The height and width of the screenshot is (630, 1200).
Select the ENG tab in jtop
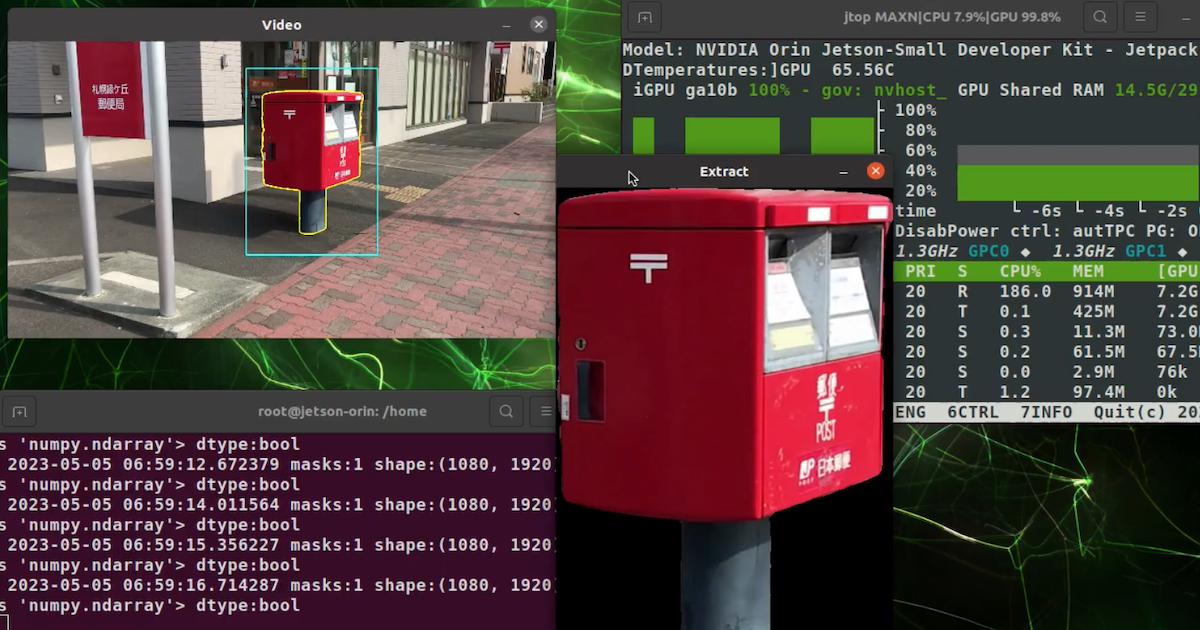(910, 412)
